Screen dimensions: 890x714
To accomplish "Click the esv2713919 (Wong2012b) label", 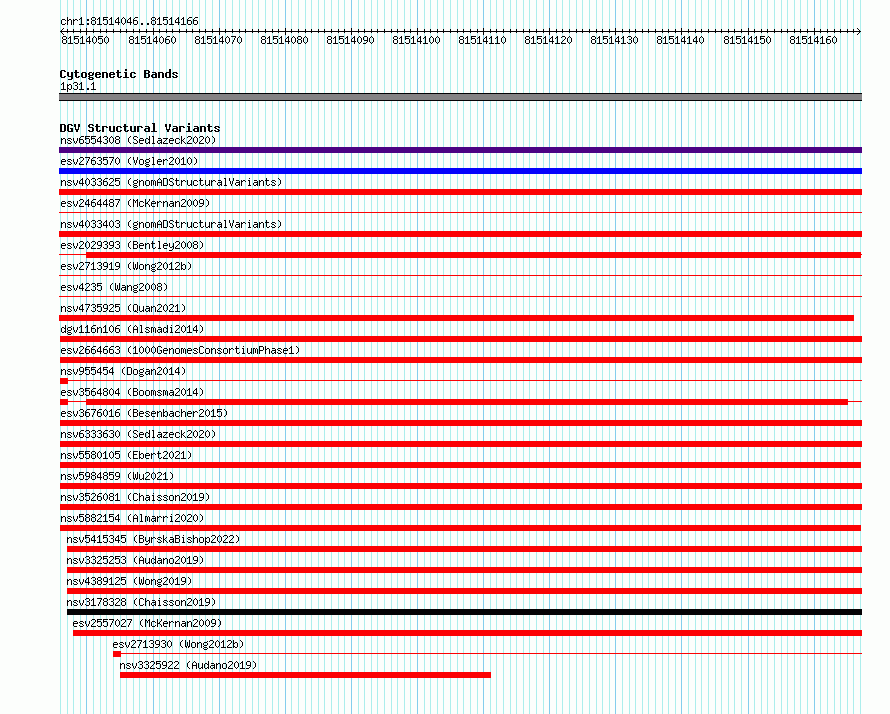I will 126,266.
